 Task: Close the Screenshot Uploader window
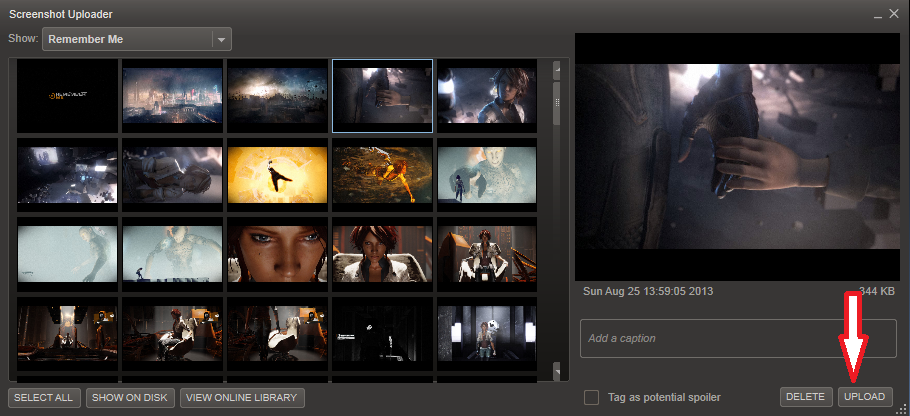(x=894, y=14)
